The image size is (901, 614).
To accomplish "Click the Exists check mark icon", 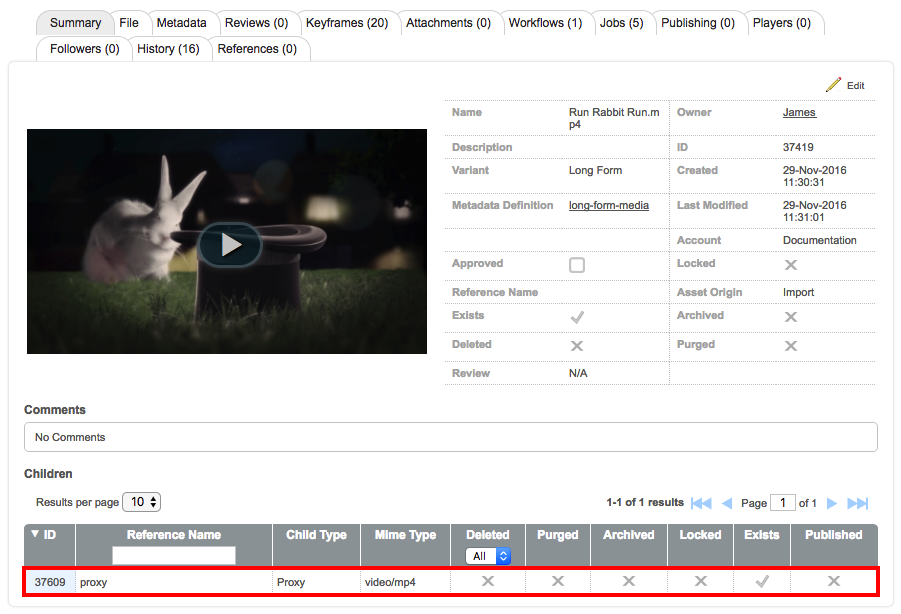I will click(576, 315).
